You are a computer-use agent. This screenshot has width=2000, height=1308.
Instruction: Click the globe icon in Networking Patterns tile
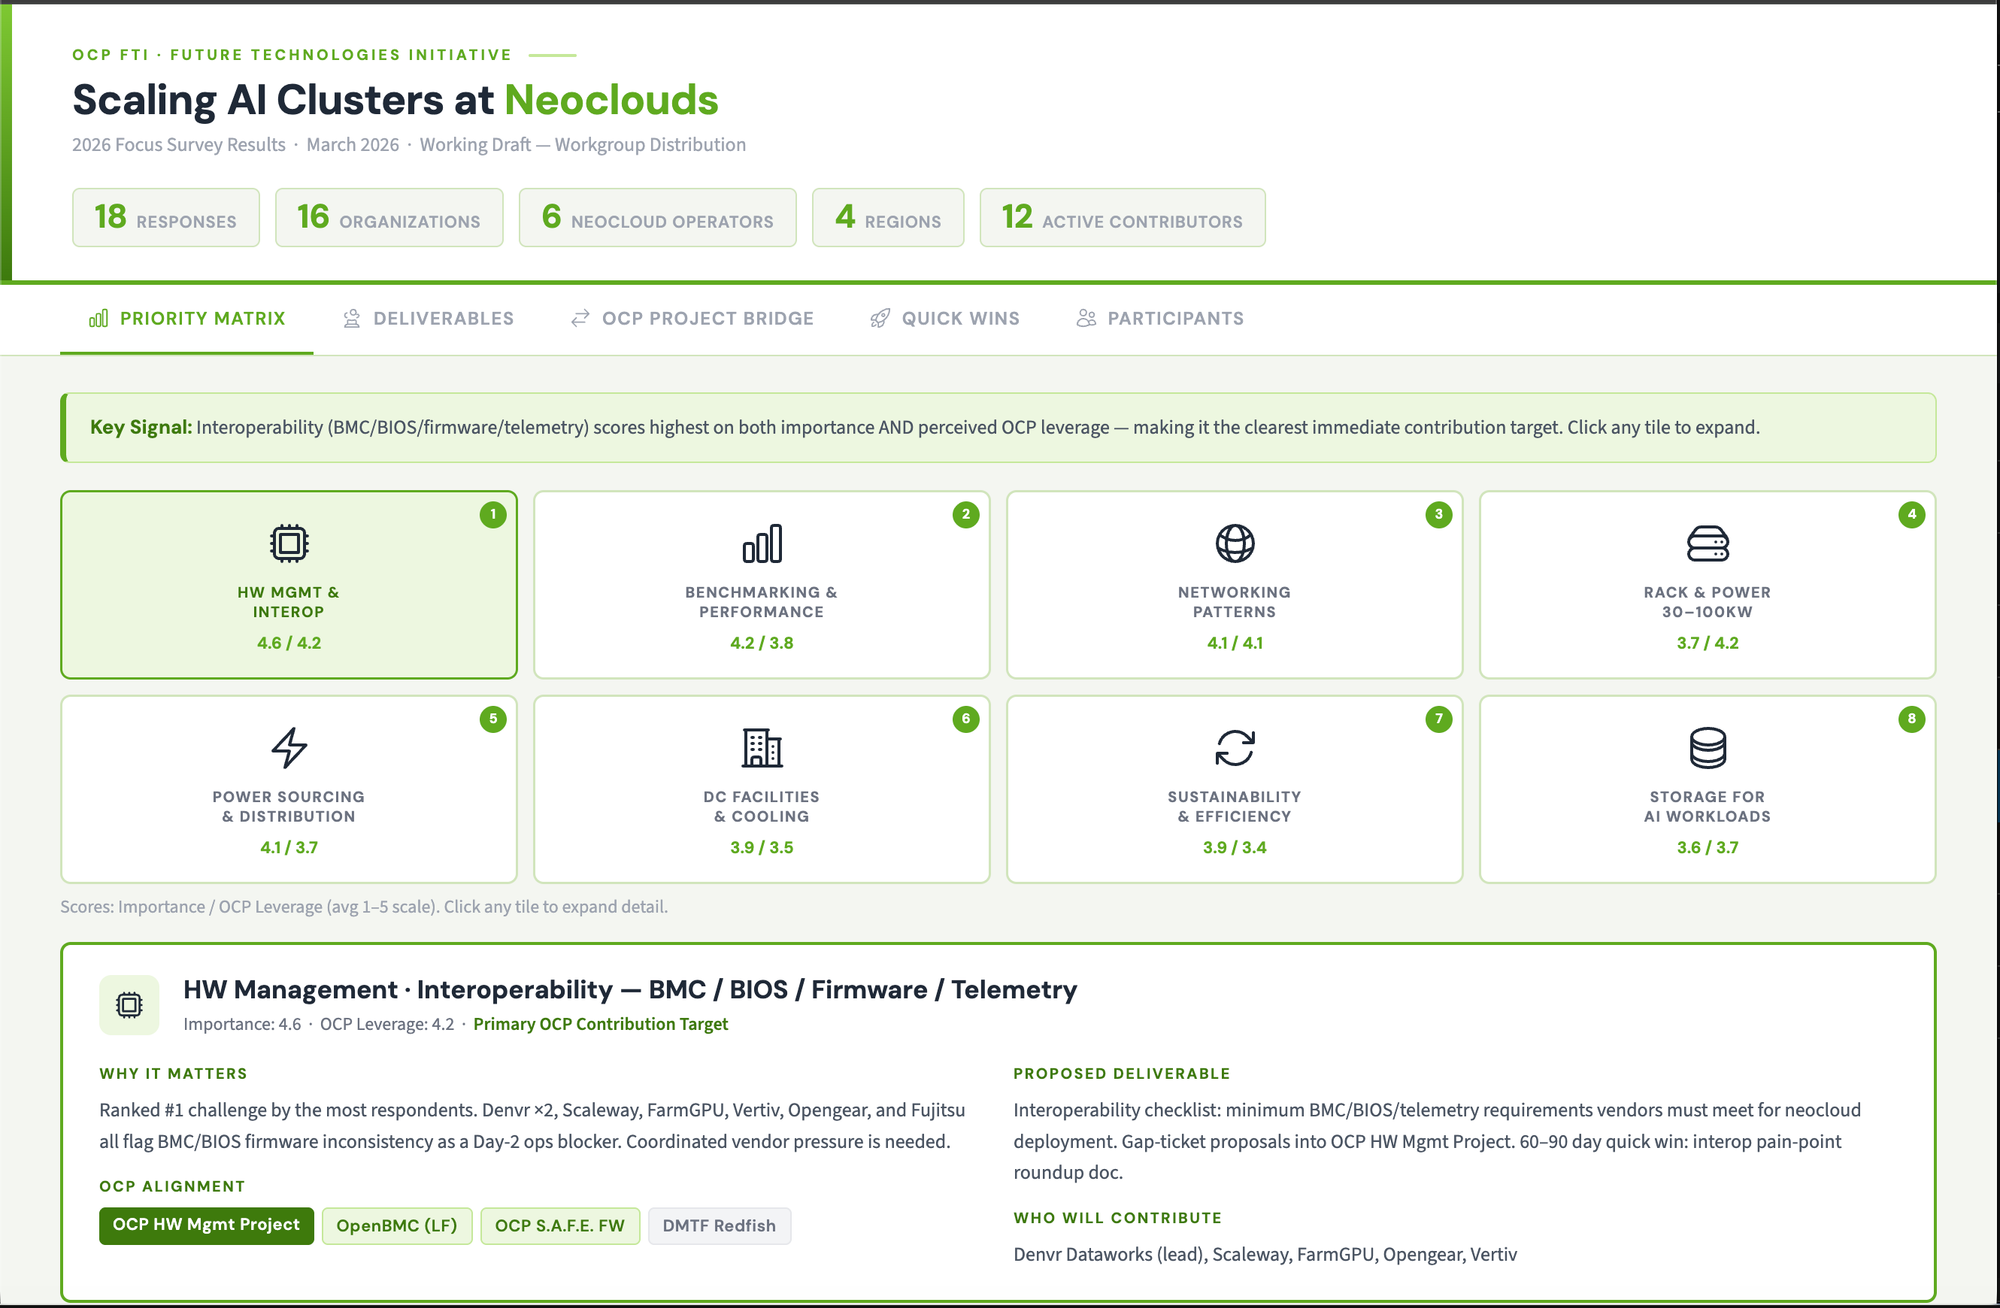(1235, 543)
